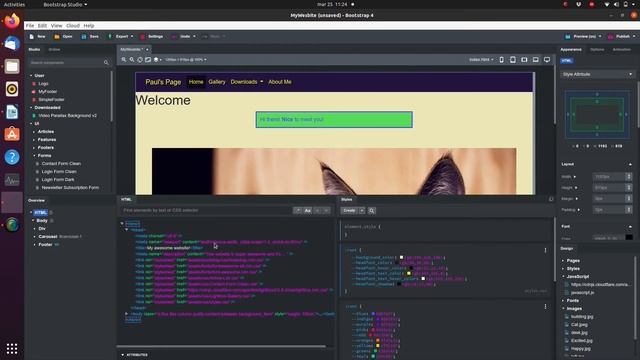640x360 pixels.
Task: Select the Logo user component
Action: pyautogui.click(x=43, y=84)
